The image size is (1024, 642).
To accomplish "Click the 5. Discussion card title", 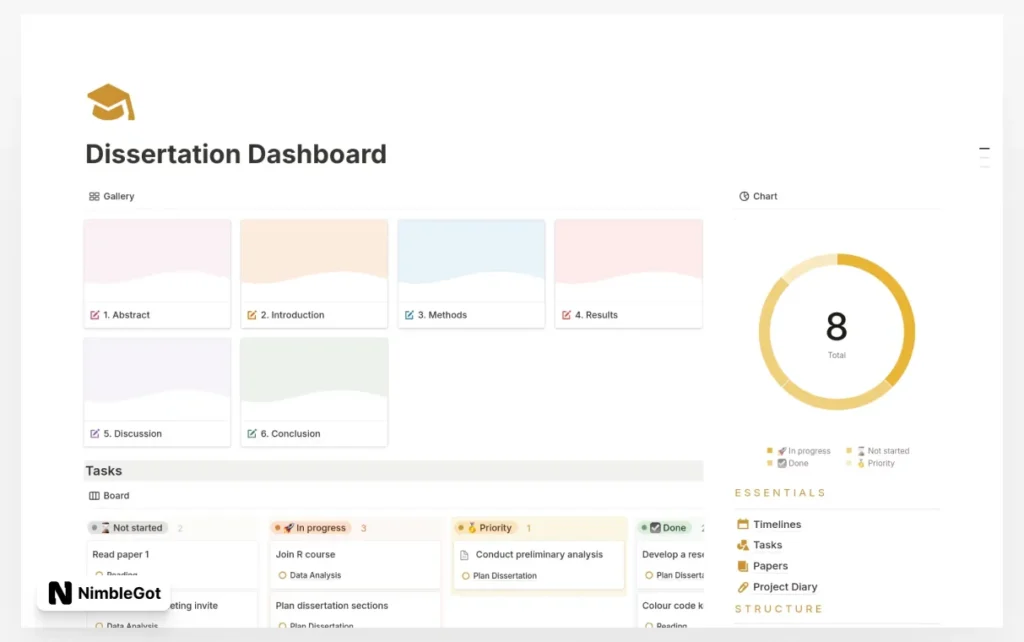I will point(132,434).
